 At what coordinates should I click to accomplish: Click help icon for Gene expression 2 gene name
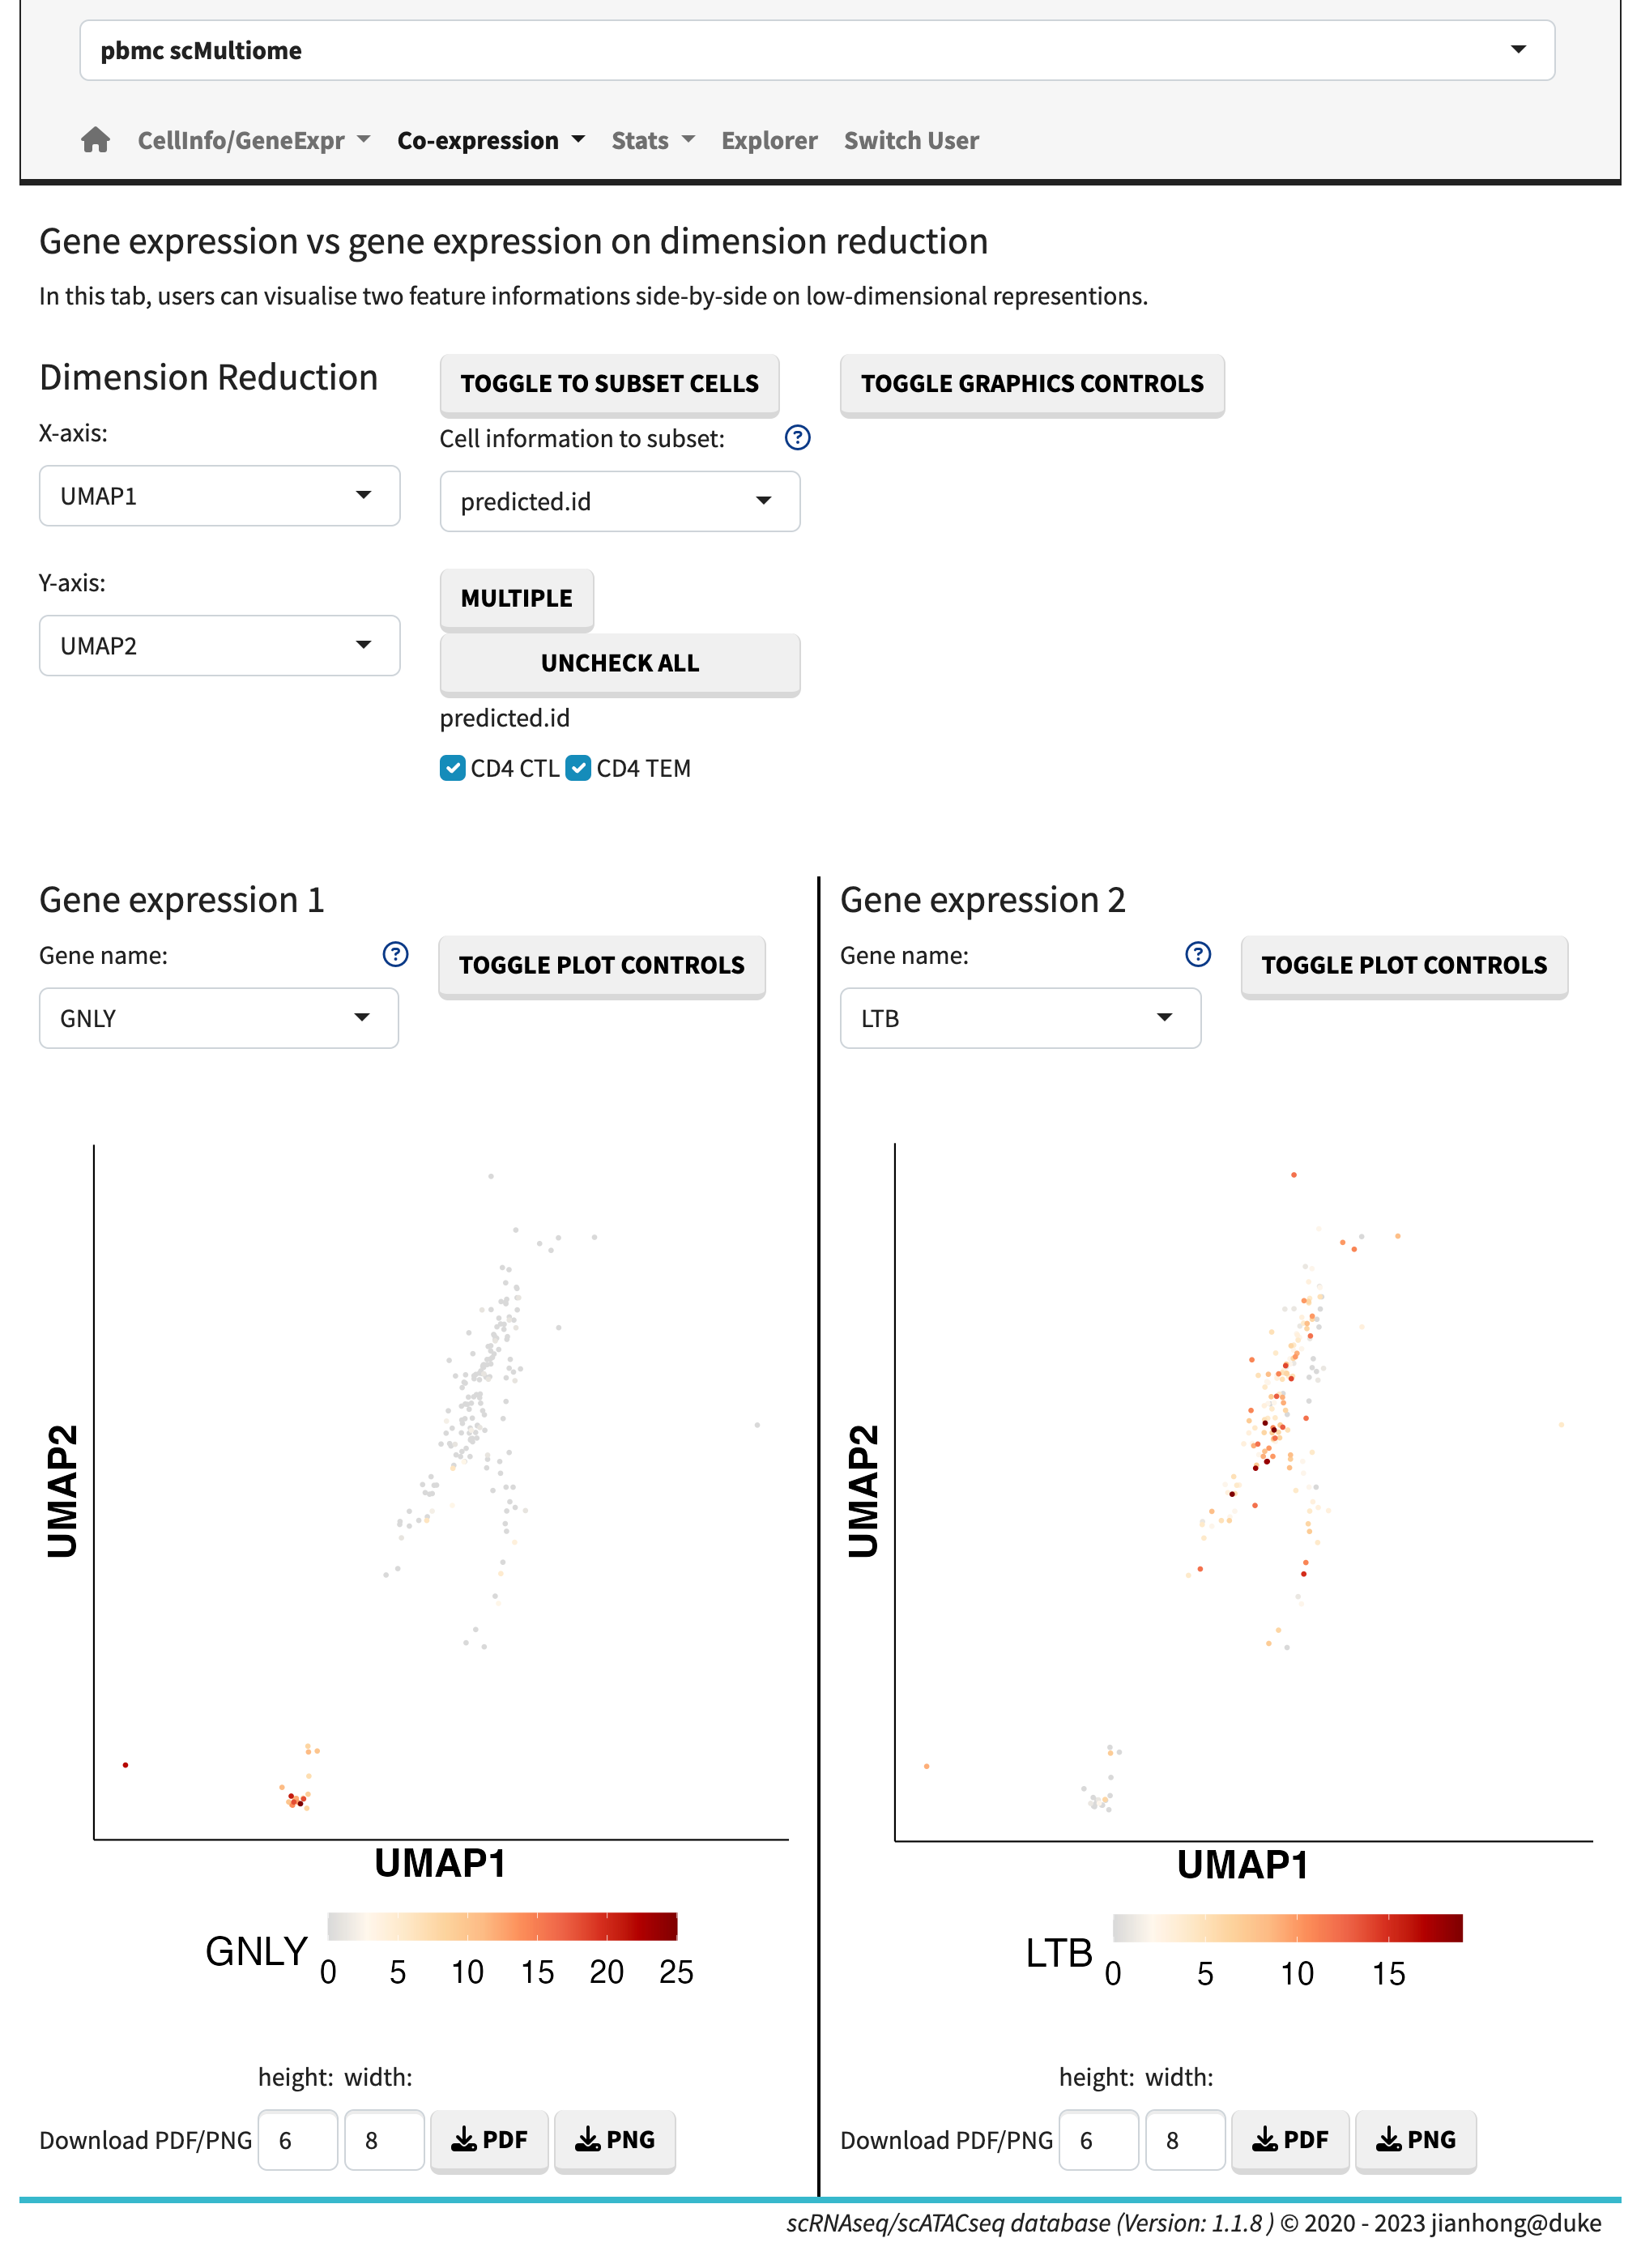pyautogui.click(x=1197, y=955)
